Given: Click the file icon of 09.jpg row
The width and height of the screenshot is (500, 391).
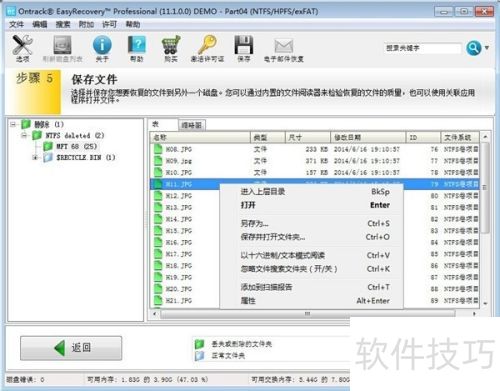Looking at the screenshot, I should [158, 161].
